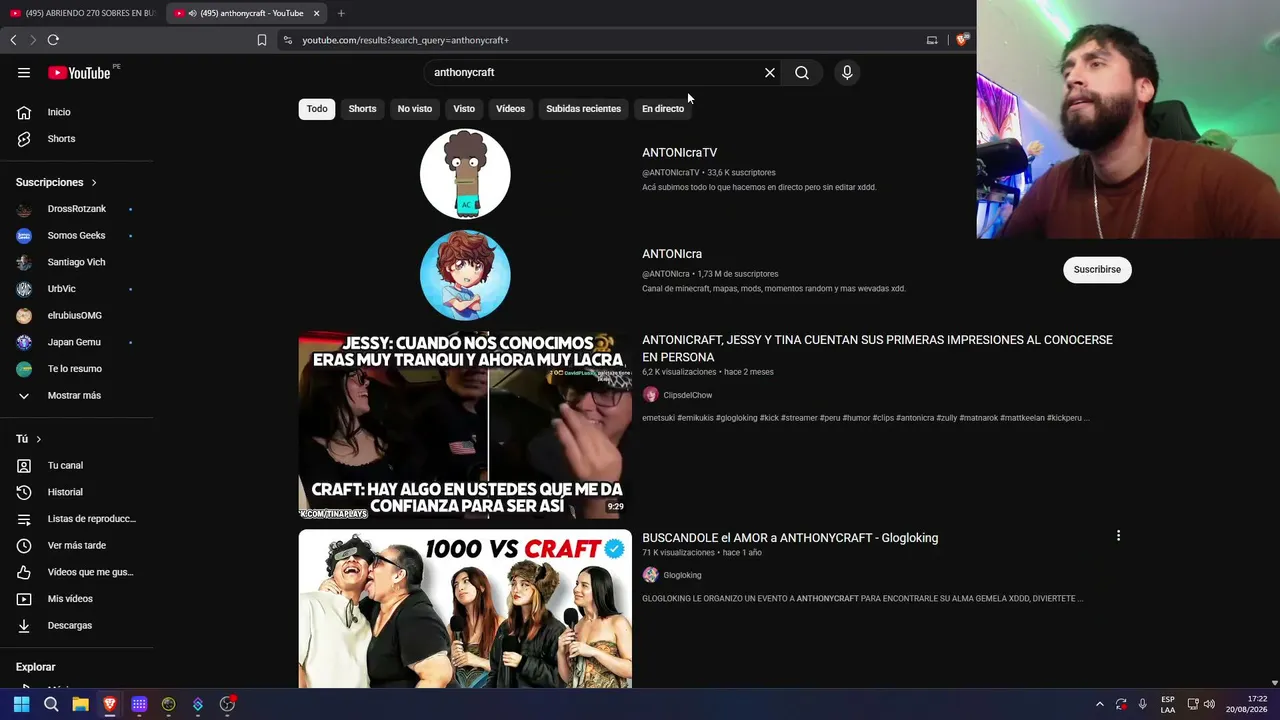Open ANTONIcra channel avatar
The image size is (1280, 720).
tap(465, 275)
